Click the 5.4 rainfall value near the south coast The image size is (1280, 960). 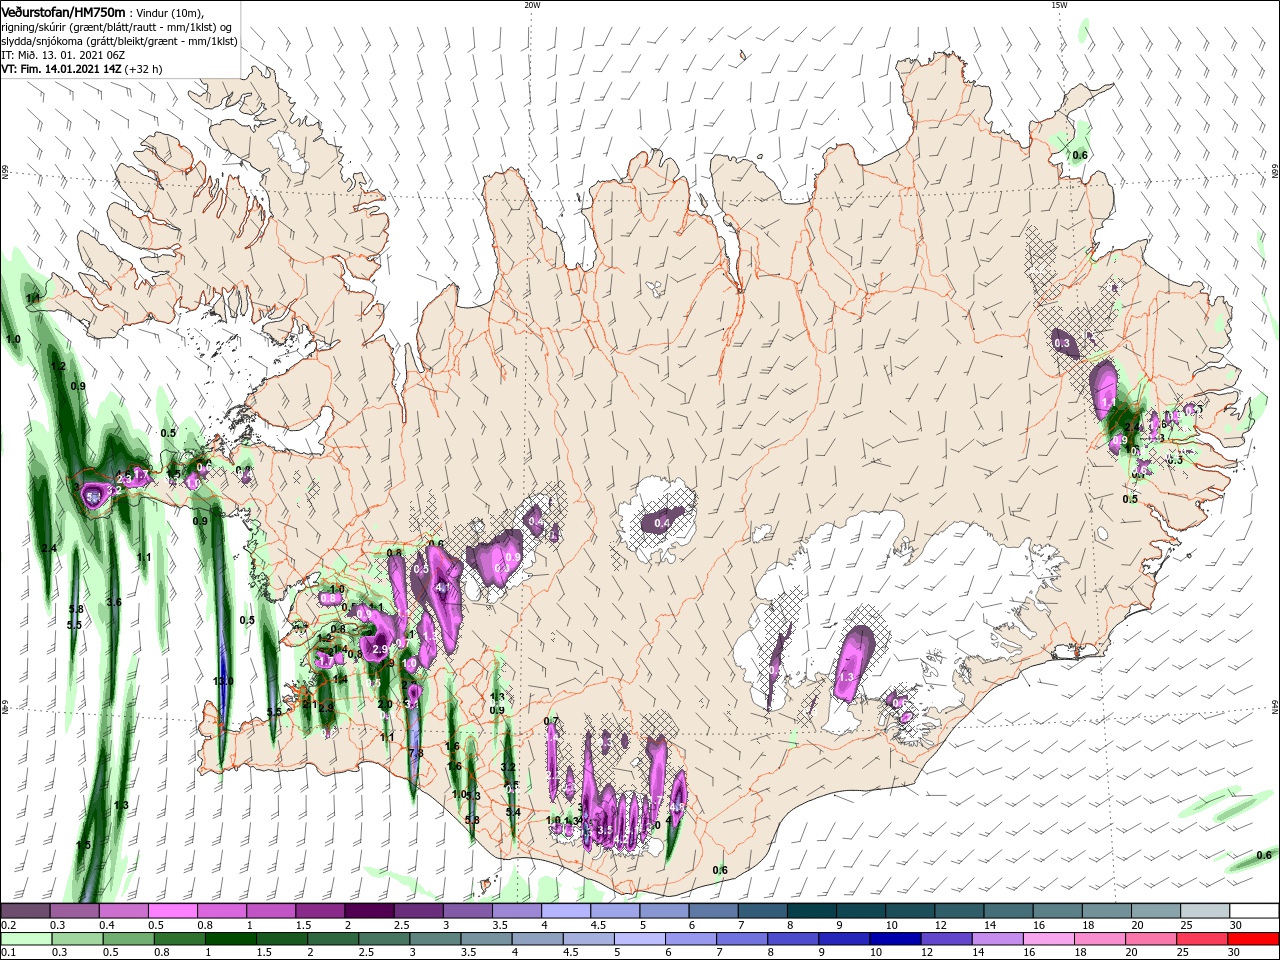click(513, 813)
